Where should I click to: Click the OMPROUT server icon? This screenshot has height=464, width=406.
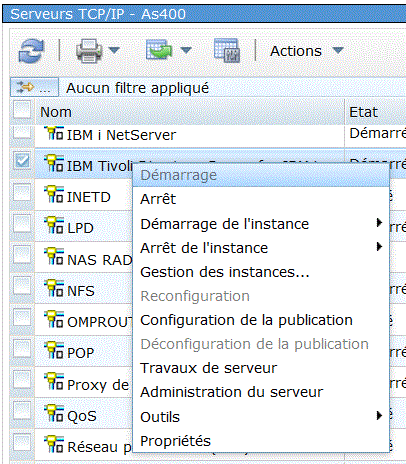point(54,319)
